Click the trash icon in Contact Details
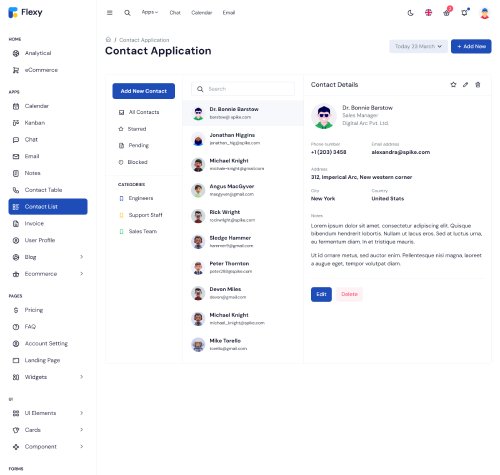Screen dimensions: 500x475 [x=478, y=85]
